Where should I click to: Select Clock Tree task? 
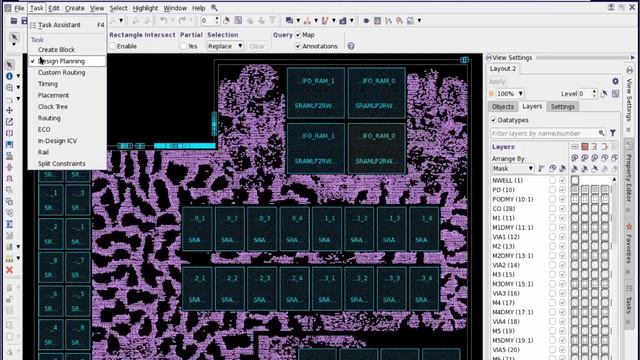click(53, 107)
